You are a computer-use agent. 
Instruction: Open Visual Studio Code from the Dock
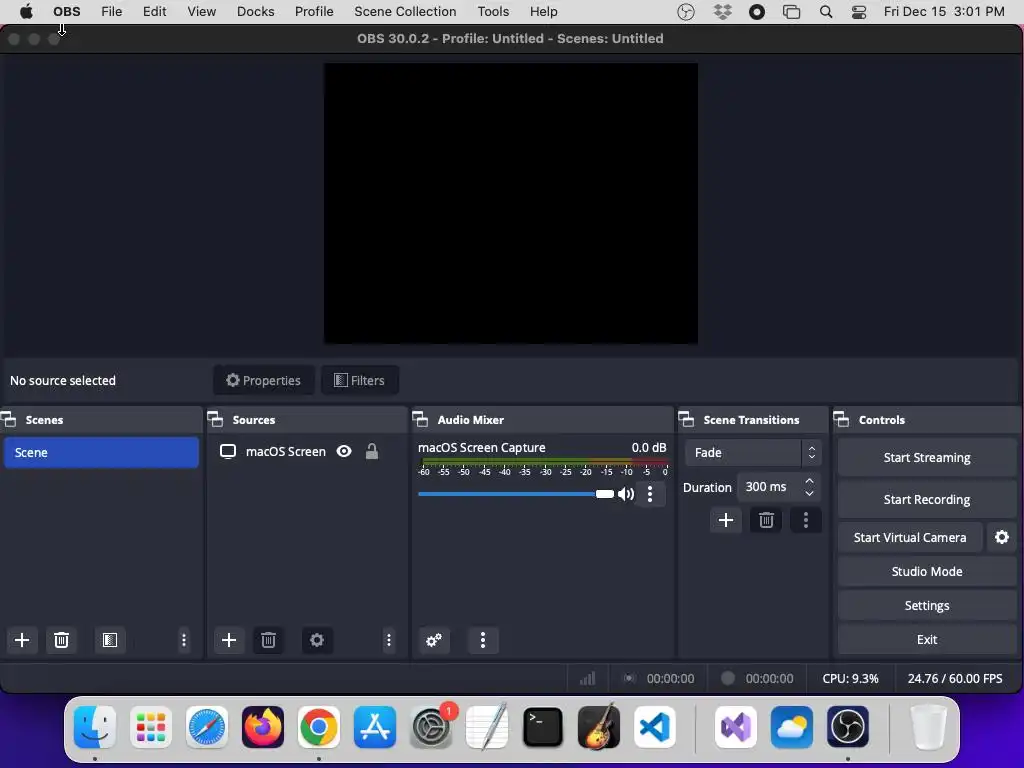(x=654, y=727)
